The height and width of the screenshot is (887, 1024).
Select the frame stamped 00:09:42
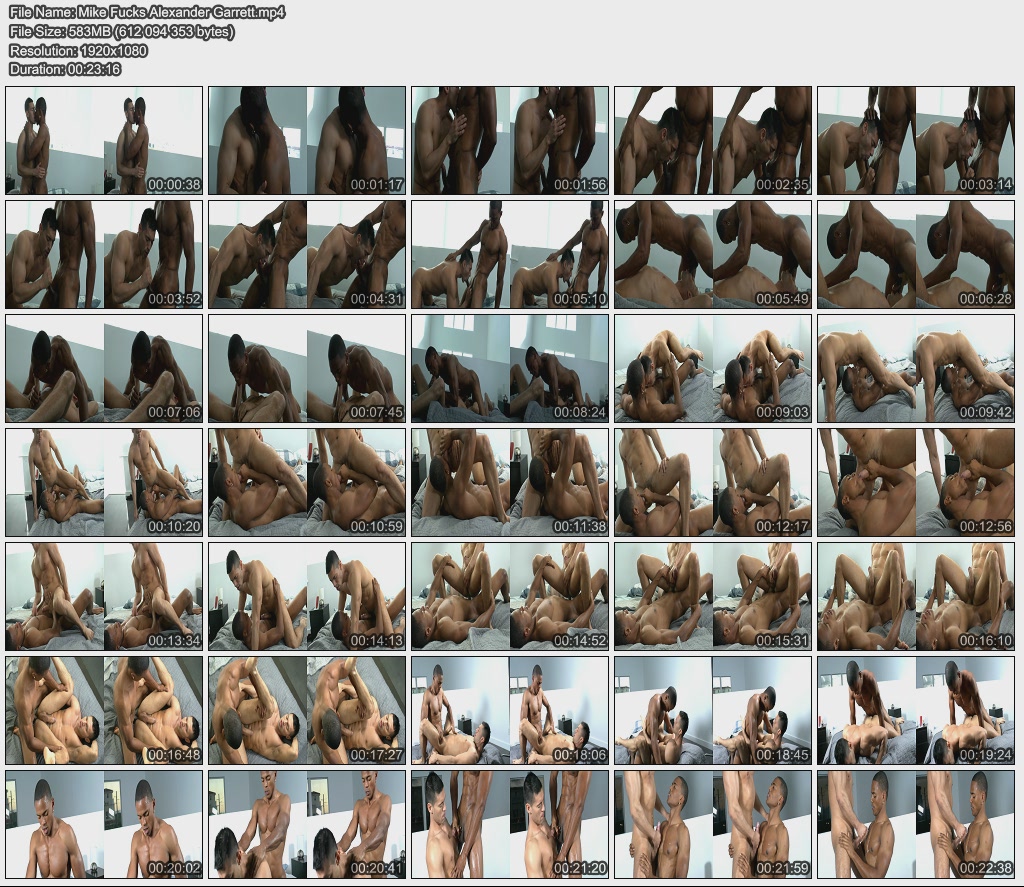pyautogui.click(x=916, y=368)
